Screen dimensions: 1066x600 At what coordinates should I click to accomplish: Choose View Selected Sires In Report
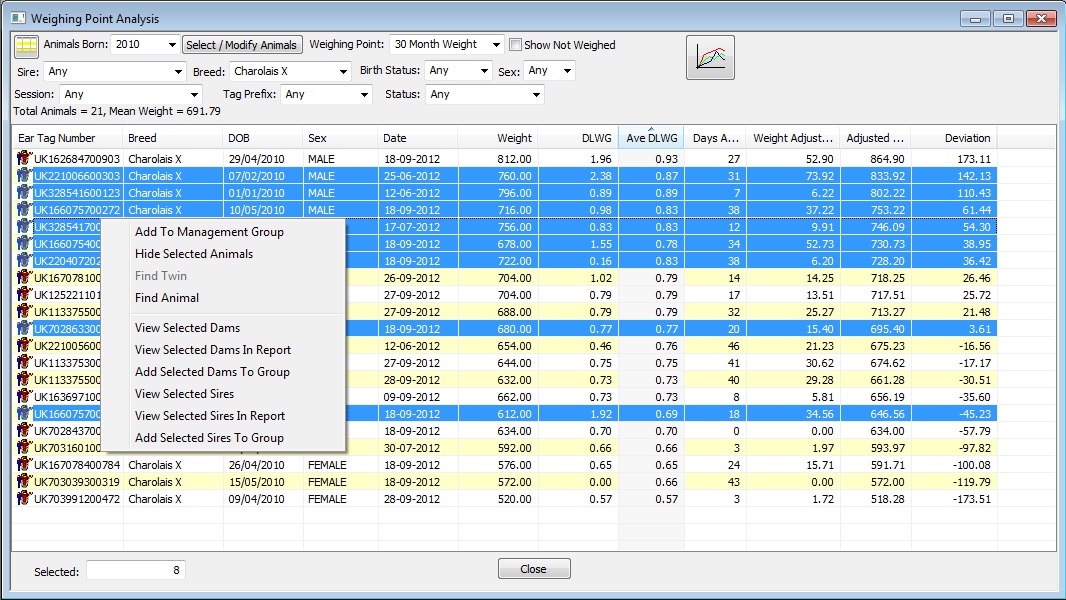pyautogui.click(x=210, y=416)
